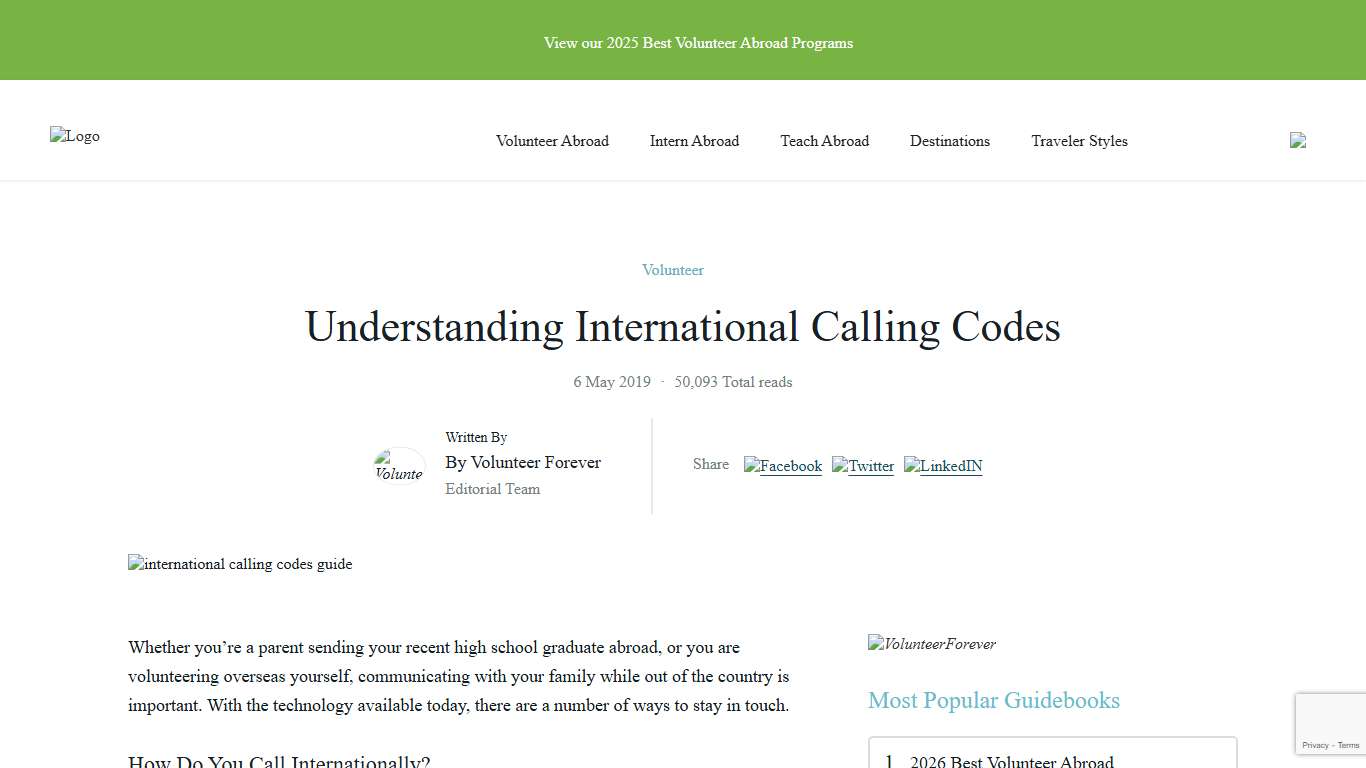Click the Privacy link on the reCAPTCHA badge

[x=1316, y=745]
